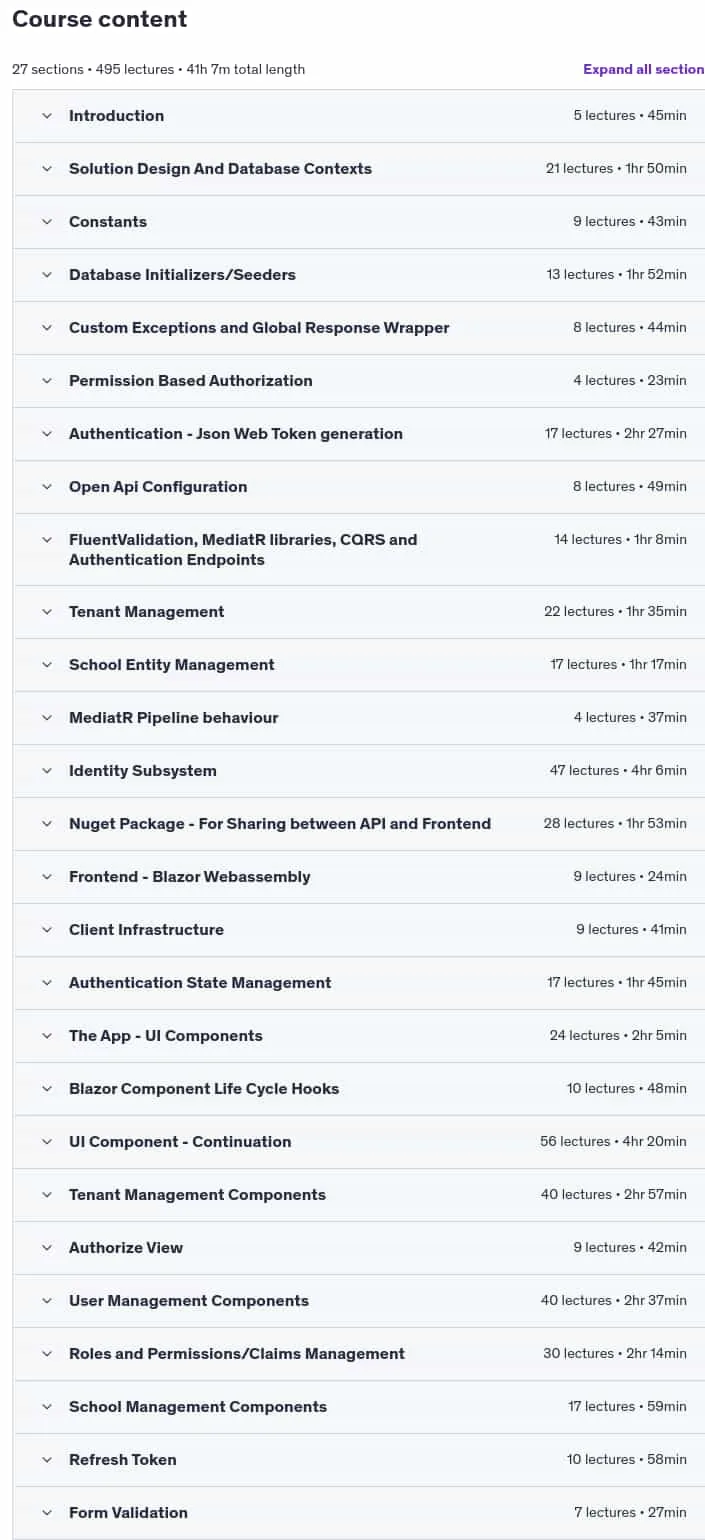The image size is (705, 1540).
Task: Open the Constants section chevron
Action: click(46, 222)
